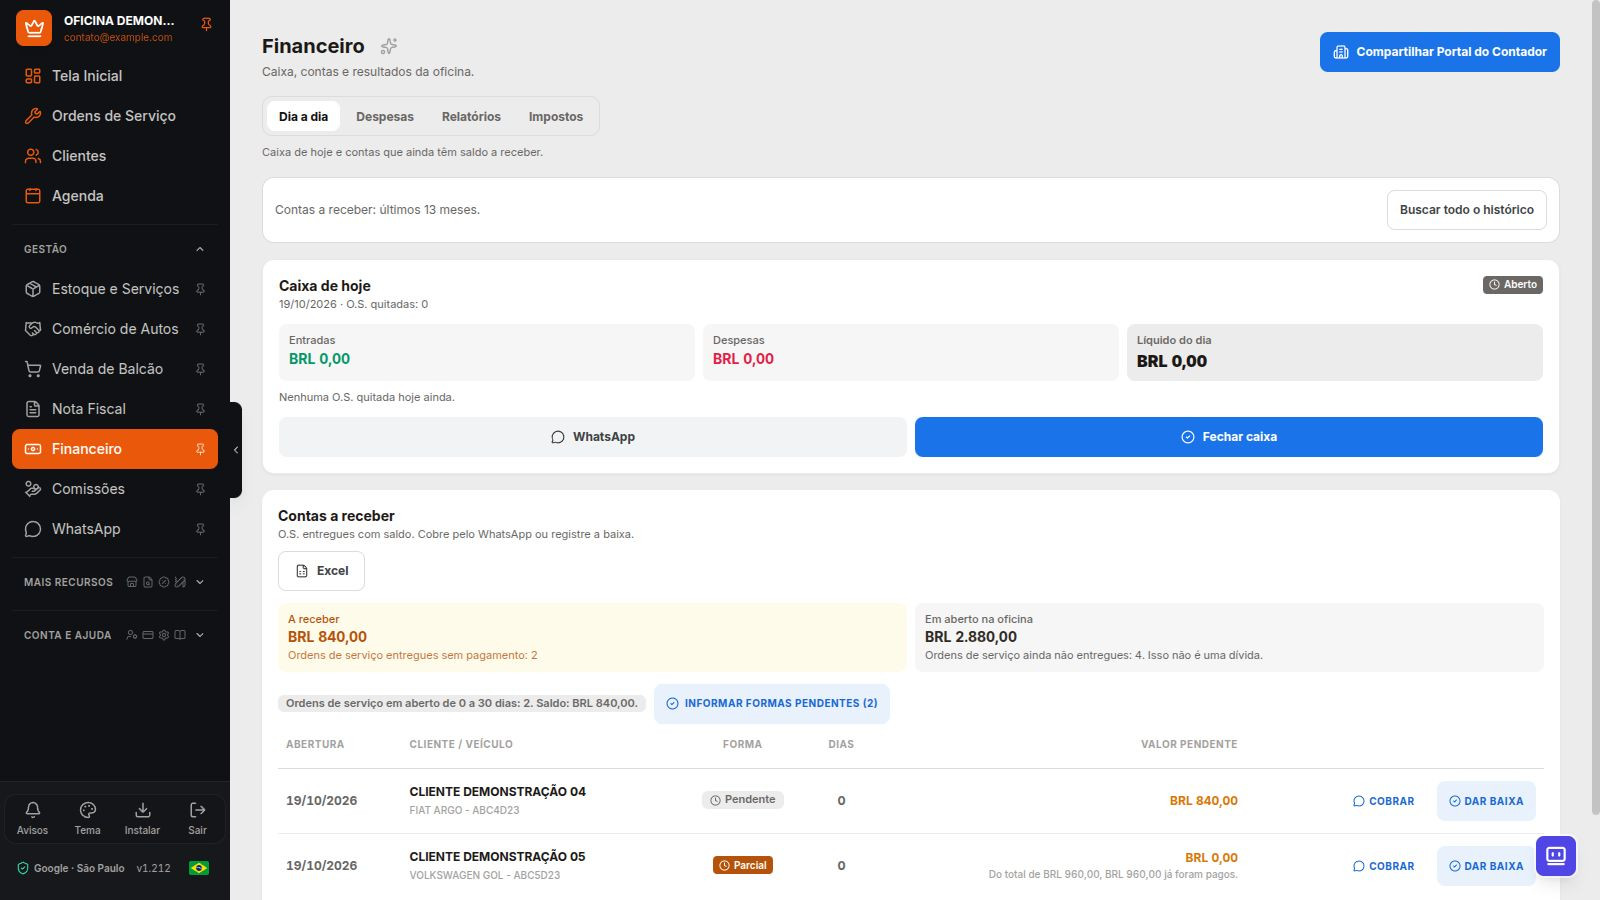Open Nota Fiscal section
1600x900 pixels.
(x=102, y=409)
